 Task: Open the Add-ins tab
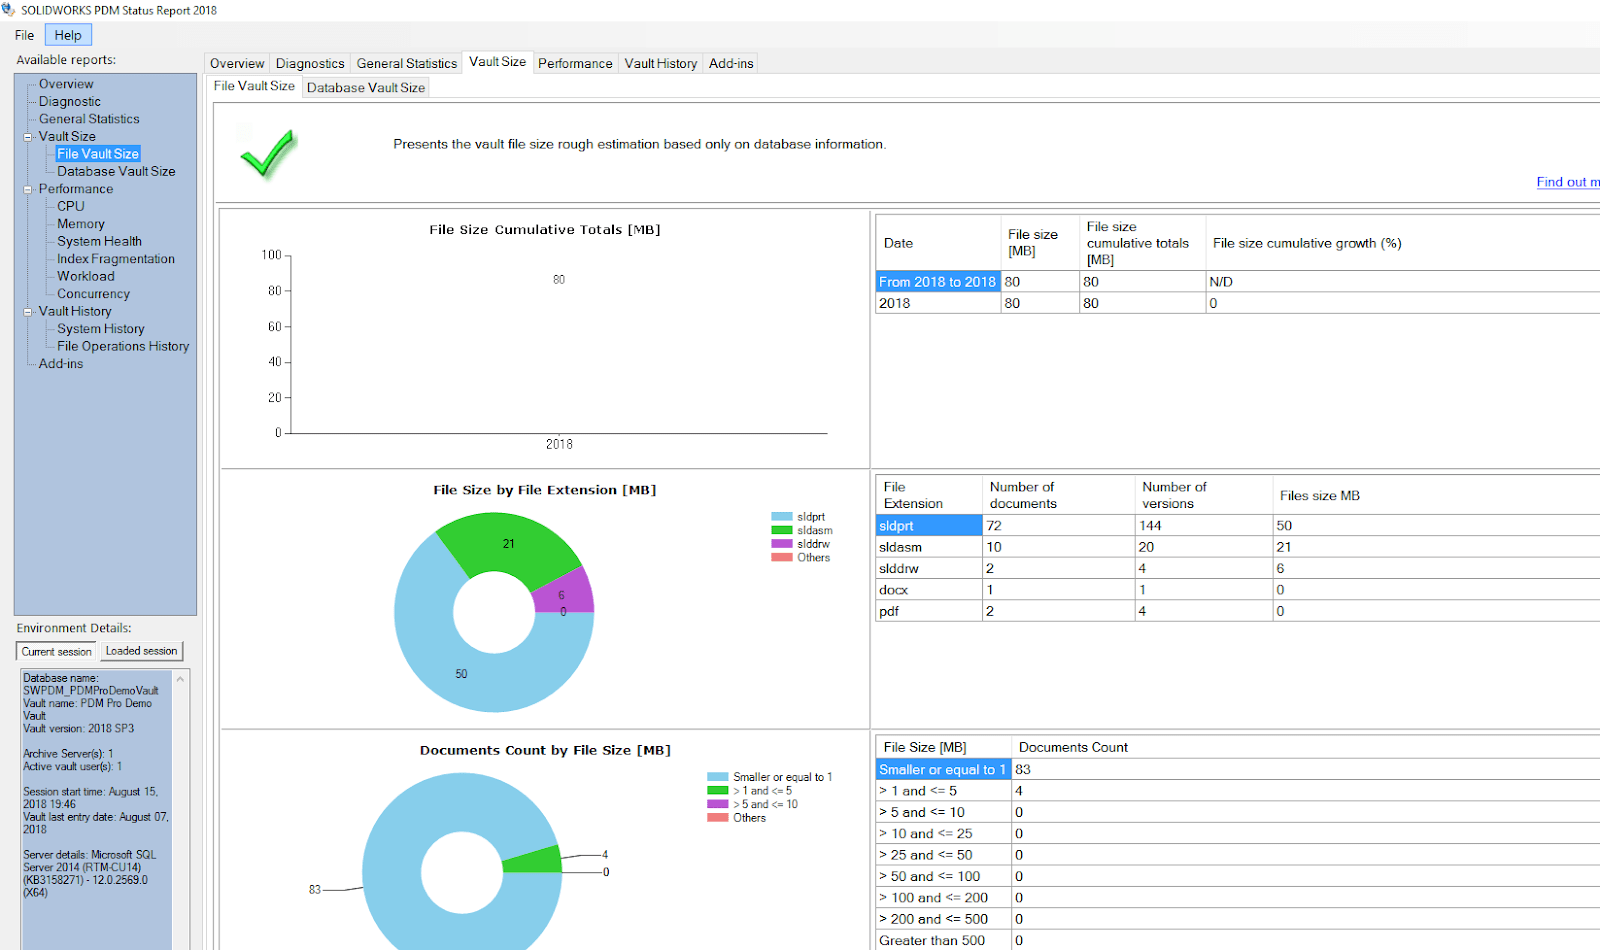click(731, 63)
